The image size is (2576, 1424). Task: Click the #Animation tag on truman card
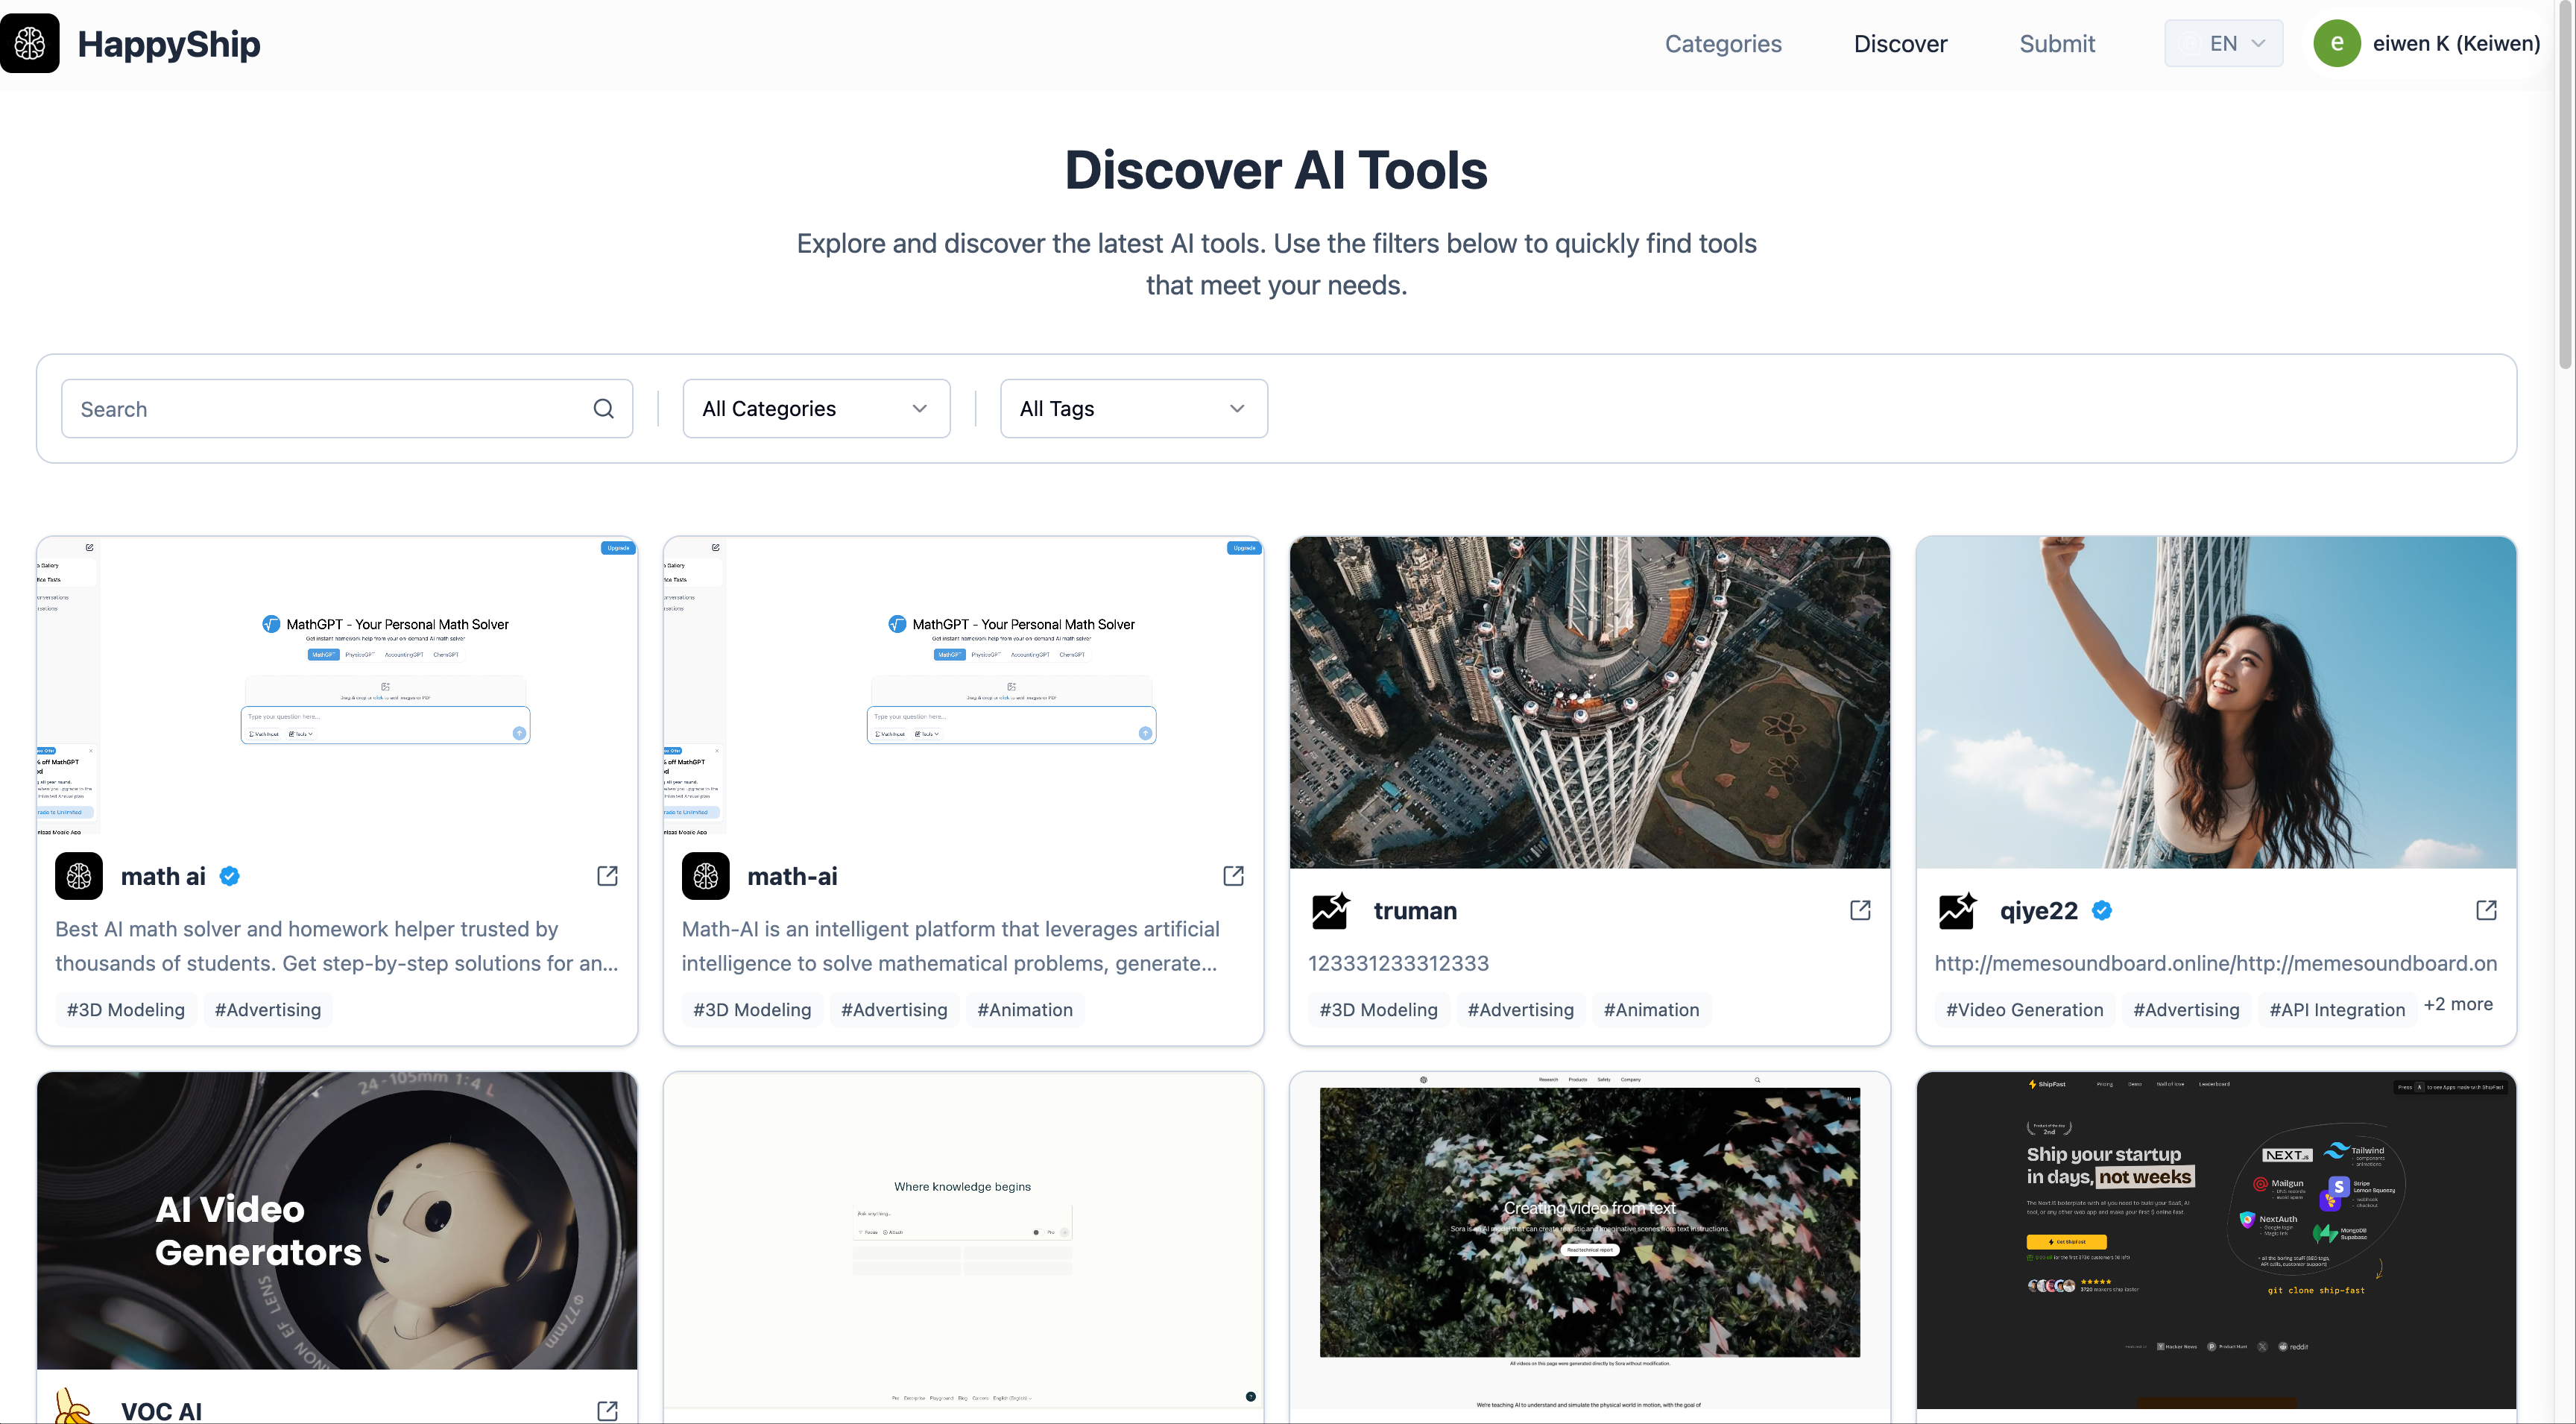pos(1651,1010)
